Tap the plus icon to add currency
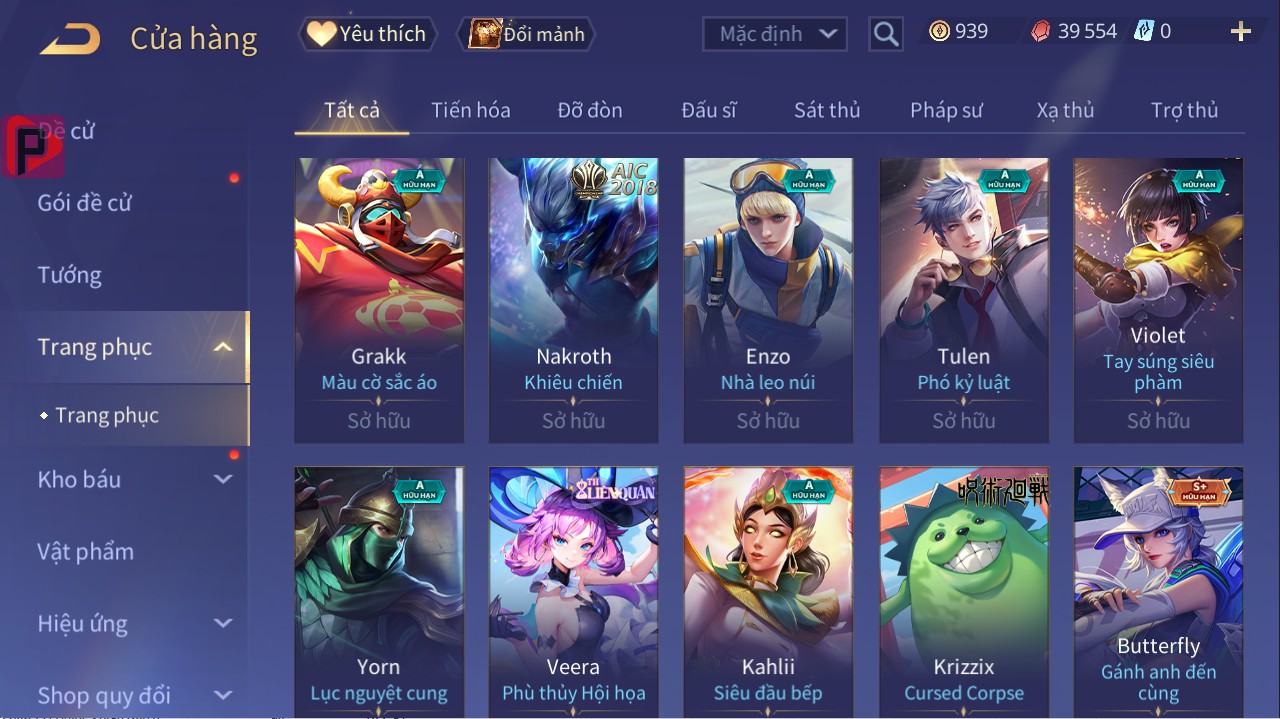This screenshot has width=1280, height=719. (x=1241, y=32)
